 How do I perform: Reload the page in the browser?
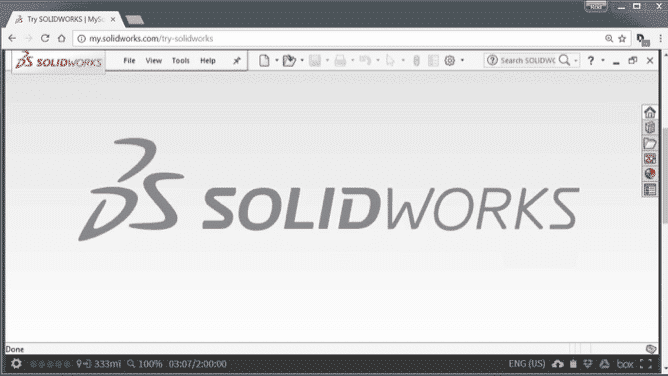point(45,38)
